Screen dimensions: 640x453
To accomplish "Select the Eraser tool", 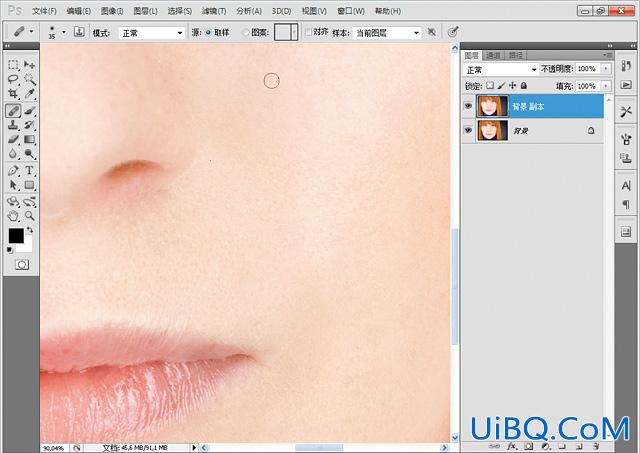I will coord(13,140).
